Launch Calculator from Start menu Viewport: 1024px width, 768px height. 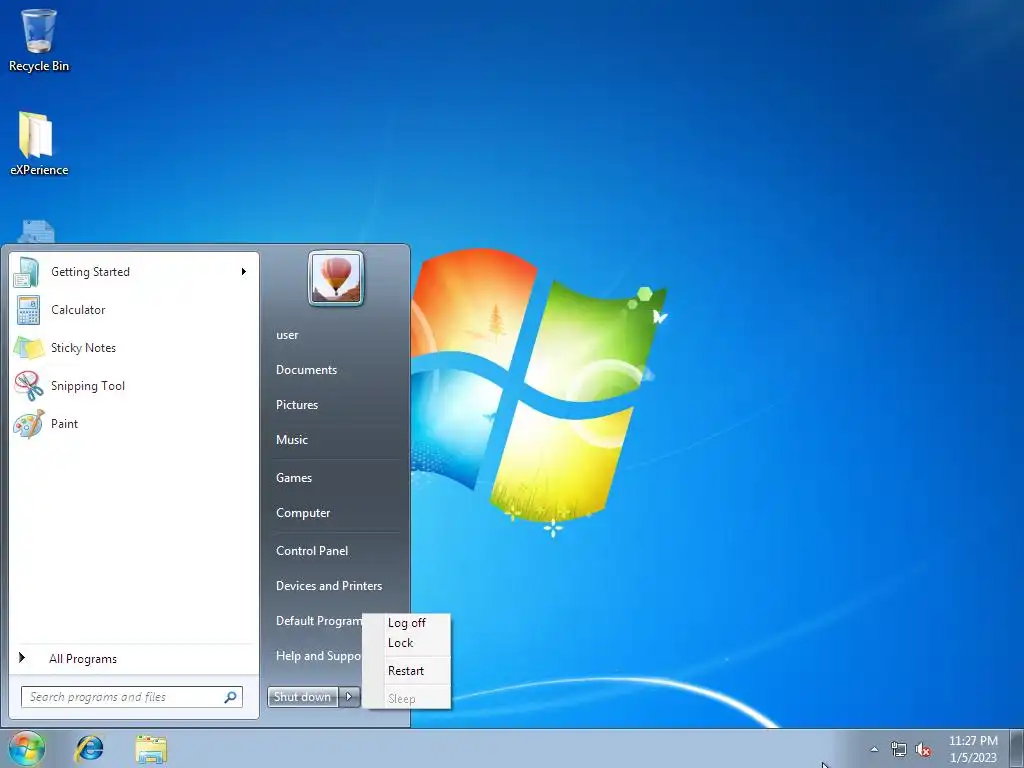click(x=134, y=310)
